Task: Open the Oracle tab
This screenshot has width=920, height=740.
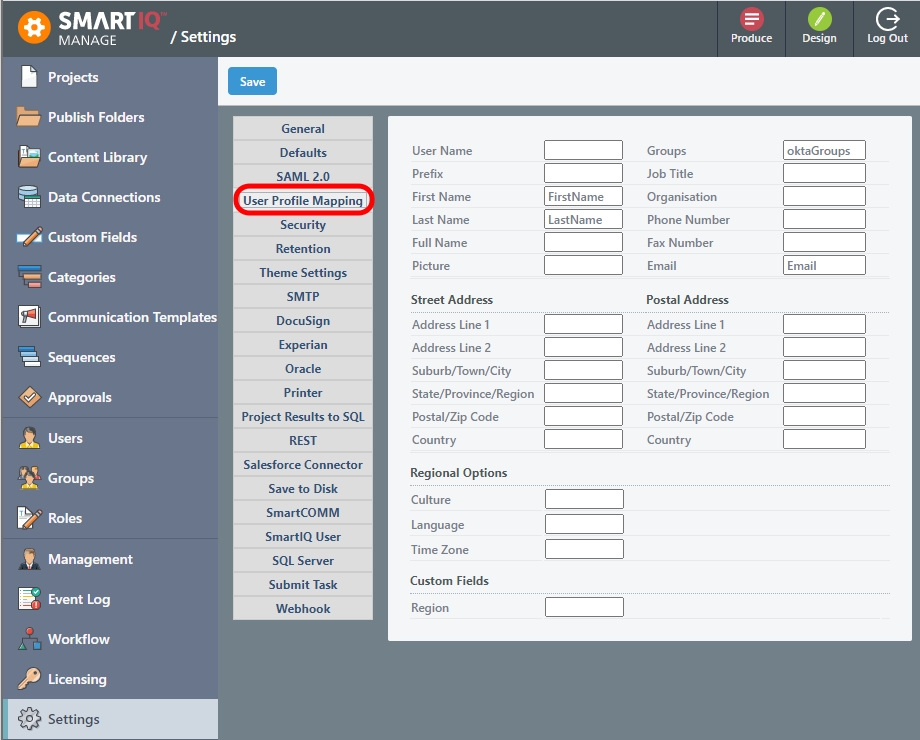Action: tap(303, 369)
